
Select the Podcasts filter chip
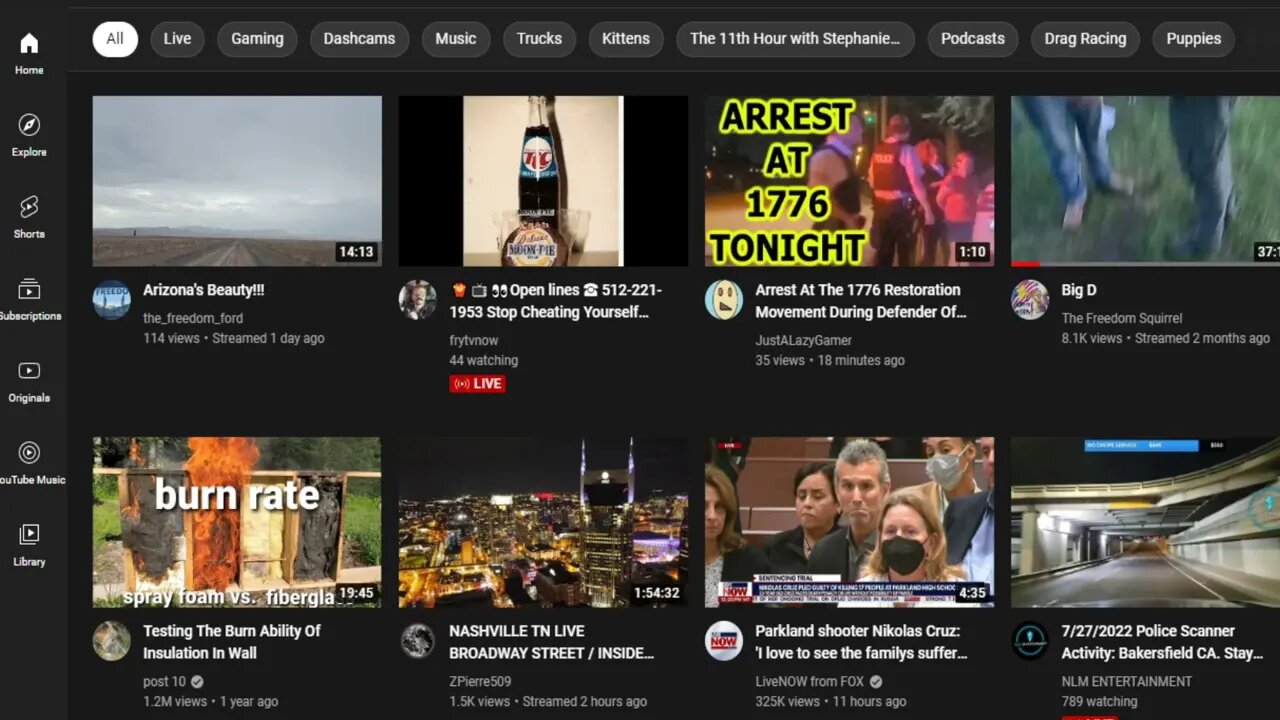click(x=972, y=39)
